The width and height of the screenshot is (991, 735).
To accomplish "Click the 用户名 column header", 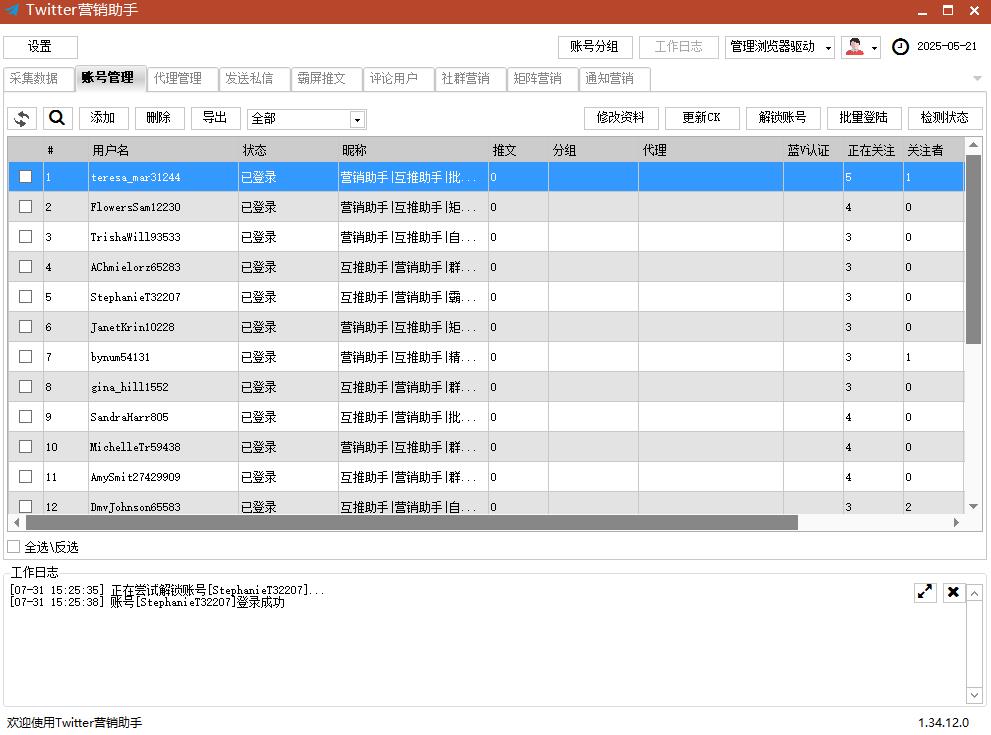I will click(110, 150).
